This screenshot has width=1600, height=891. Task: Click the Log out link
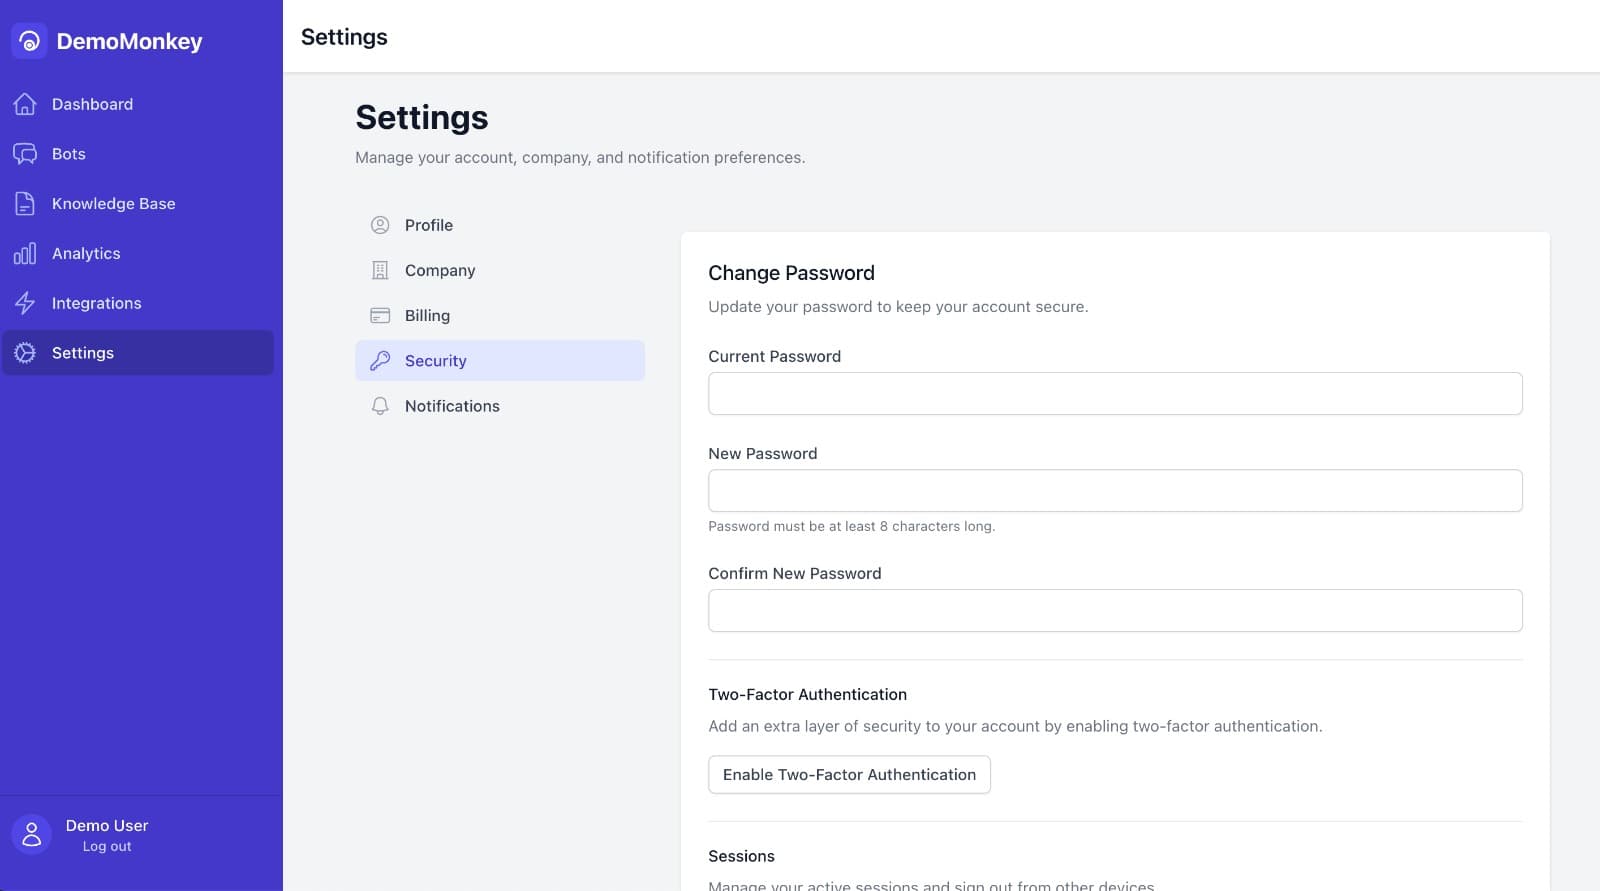(x=107, y=846)
